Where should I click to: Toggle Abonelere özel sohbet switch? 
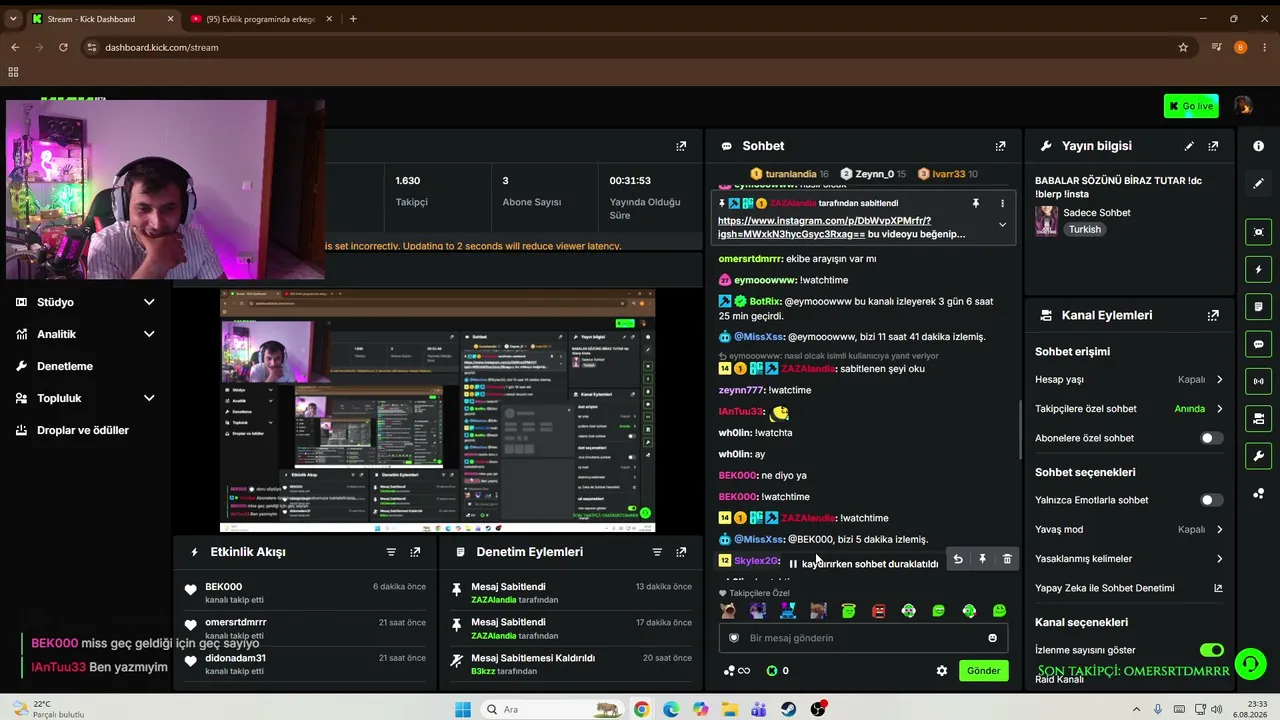coord(1211,438)
